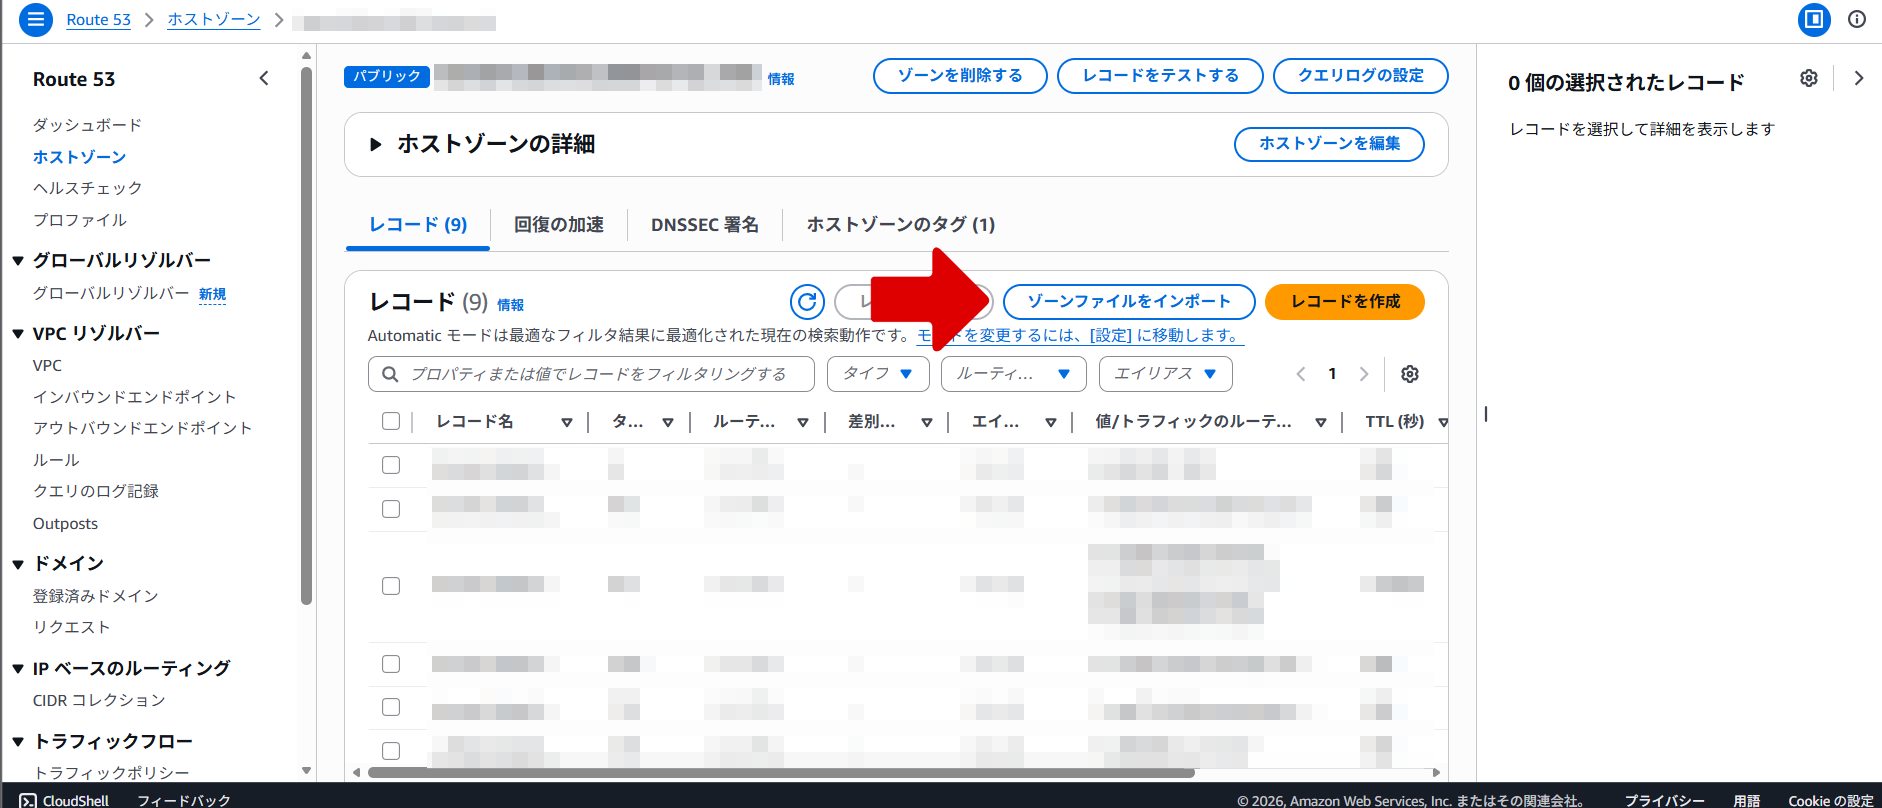The width and height of the screenshot is (1882, 808).
Task: Open table preferences gear icon
Action: tap(1409, 374)
